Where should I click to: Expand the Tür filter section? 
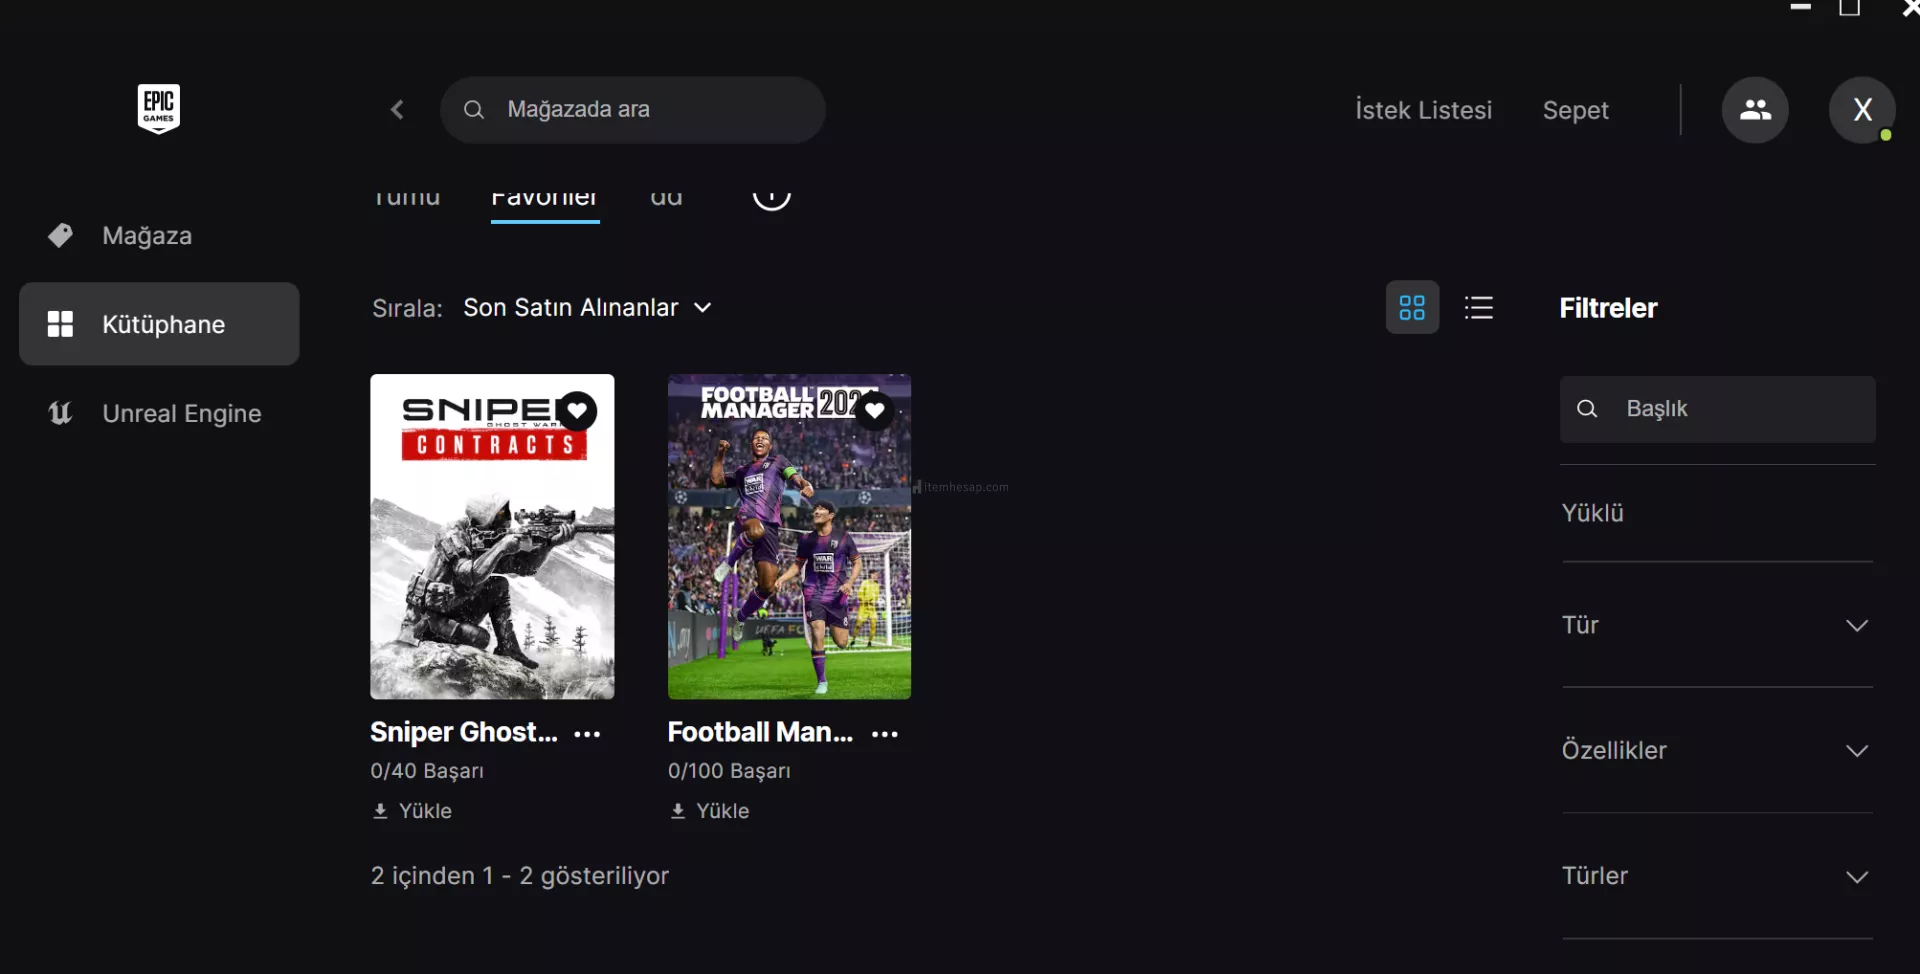[1716, 625]
